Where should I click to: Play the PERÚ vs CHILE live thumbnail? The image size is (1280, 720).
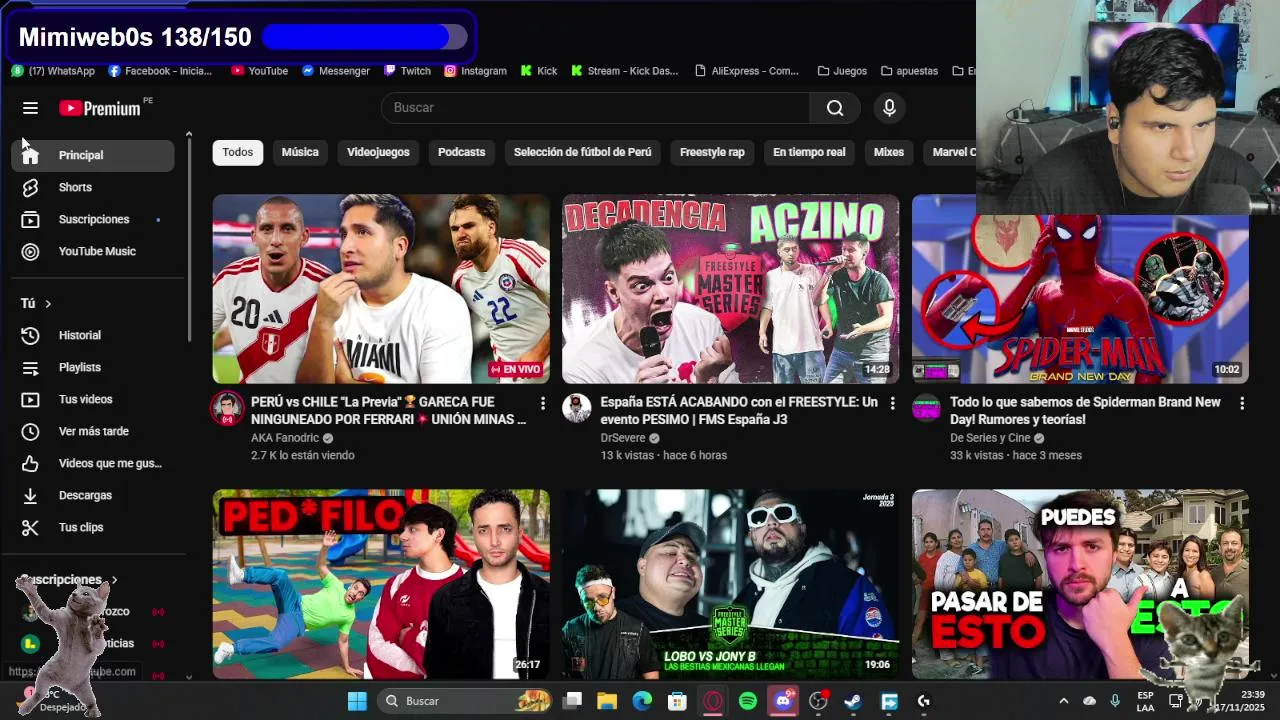click(381, 289)
